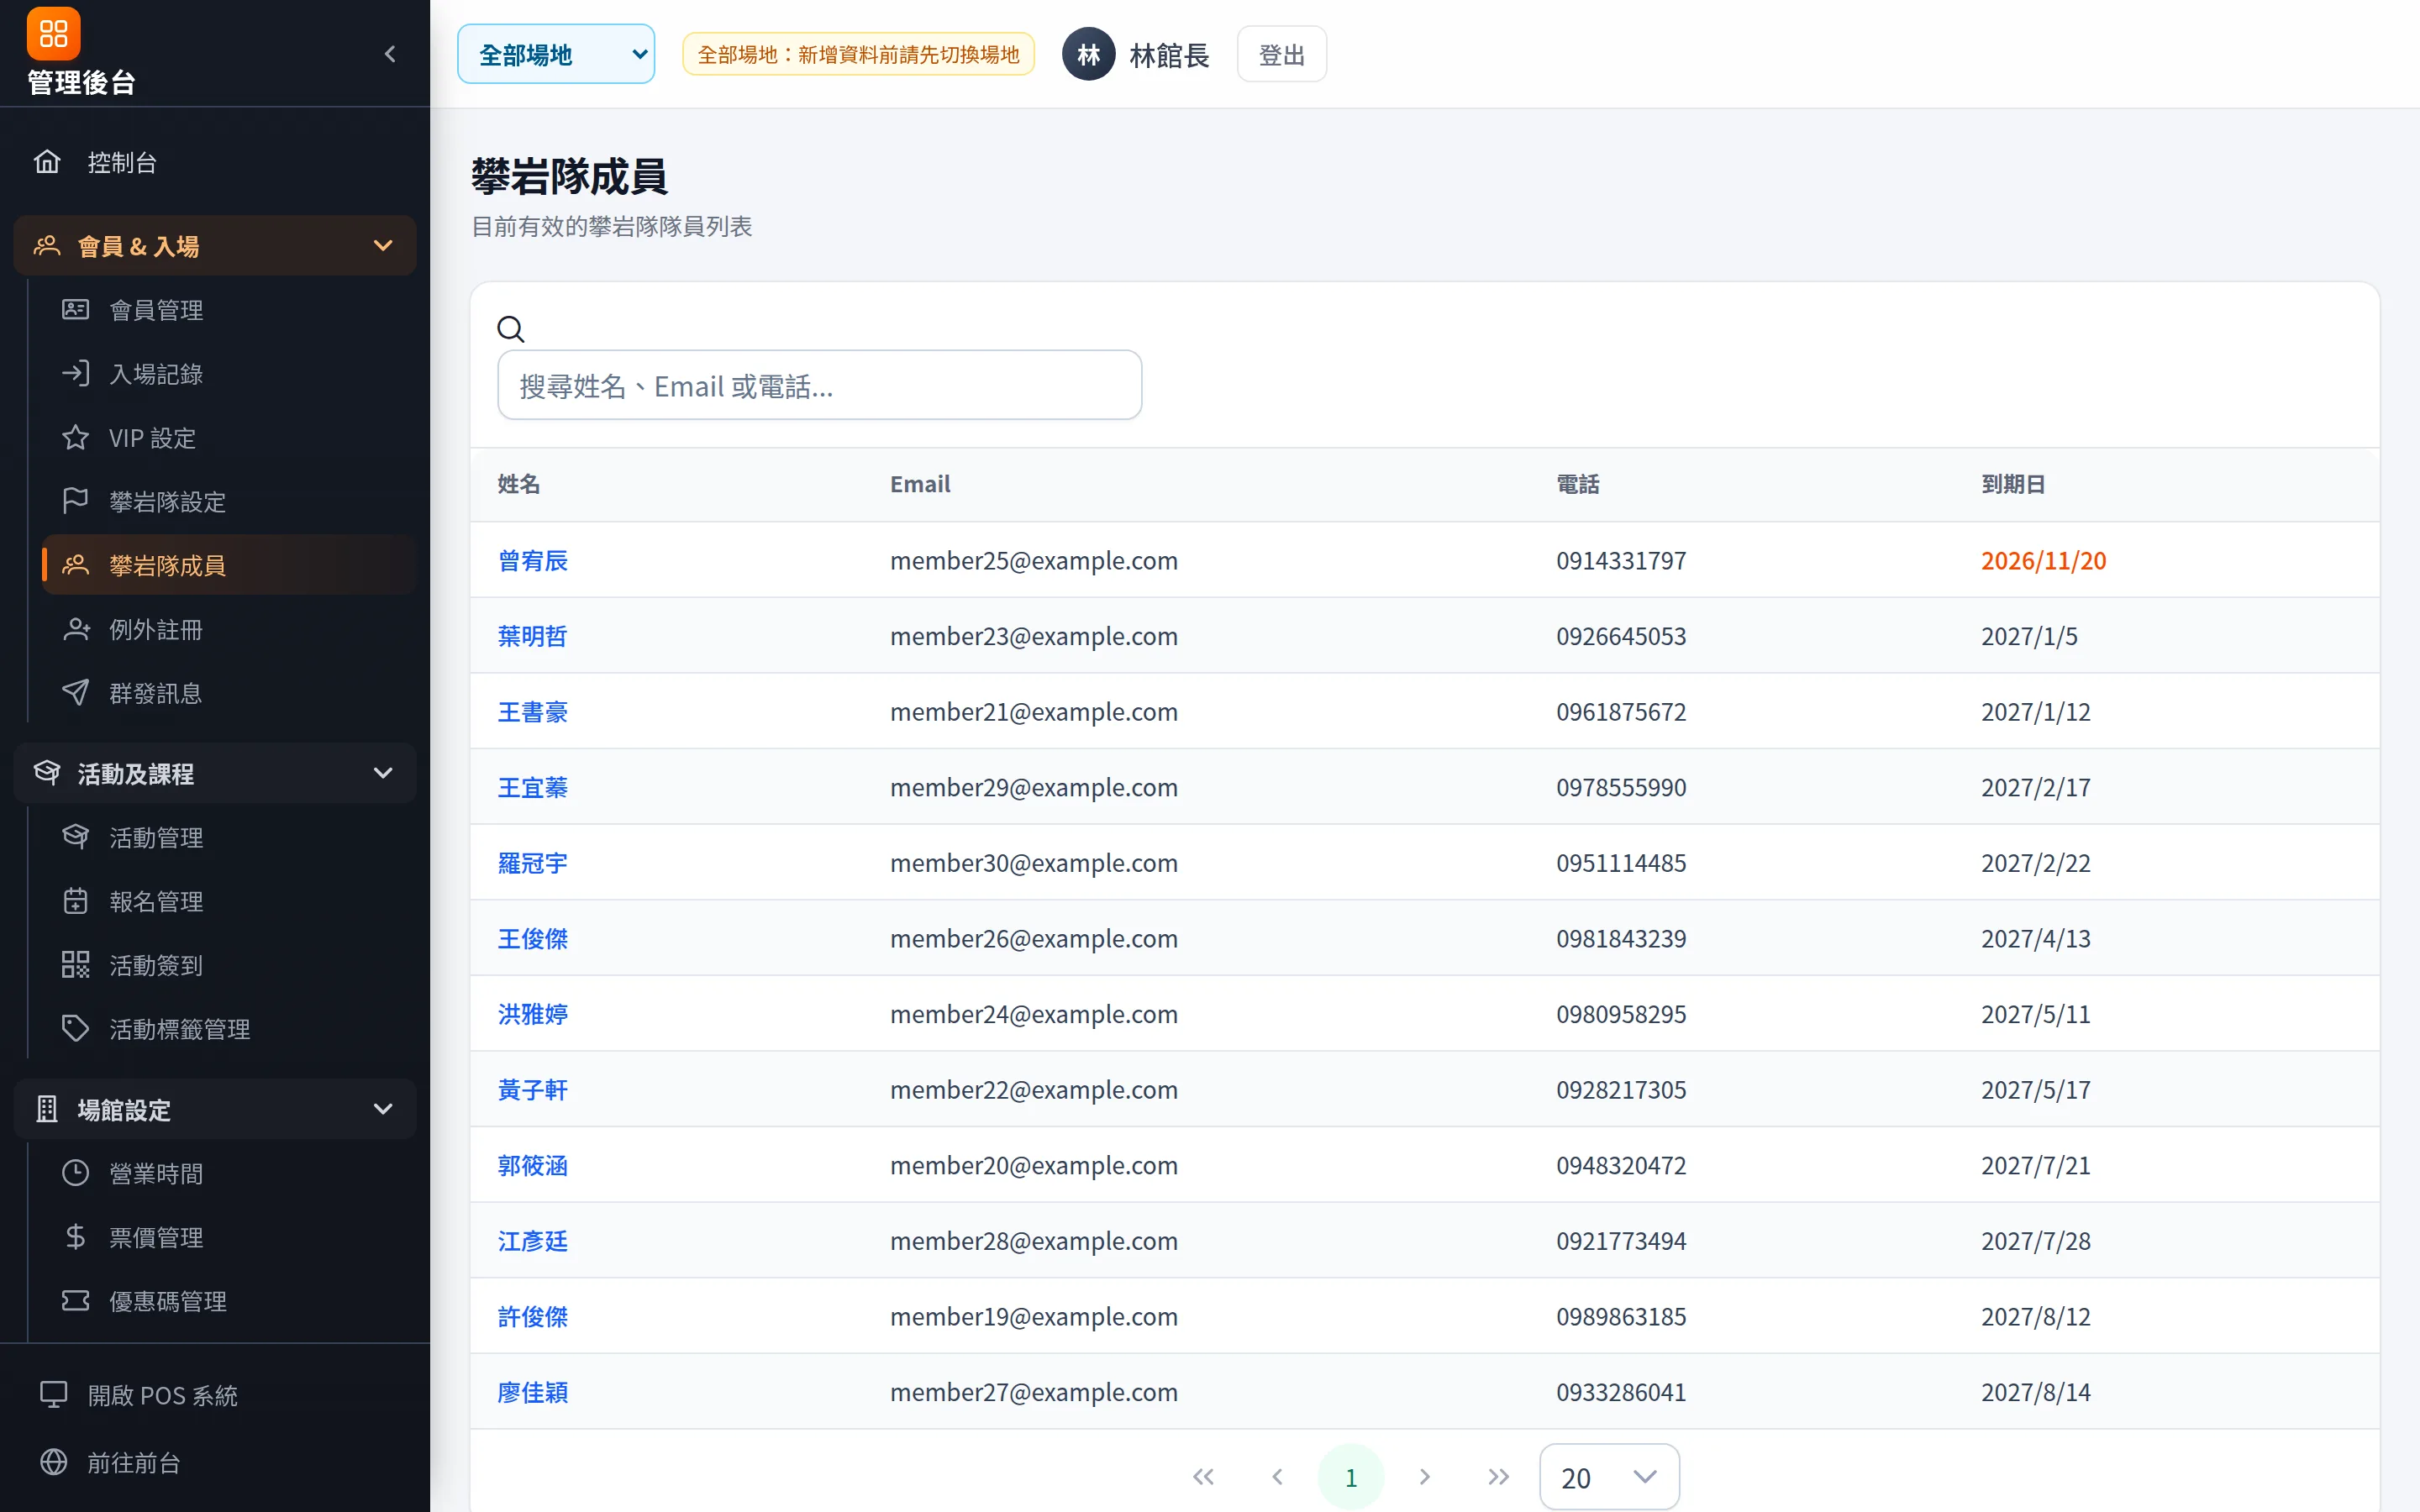Open 群發訊息 paper-plane icon
2420x1512 pixels.
pos(75,693)
